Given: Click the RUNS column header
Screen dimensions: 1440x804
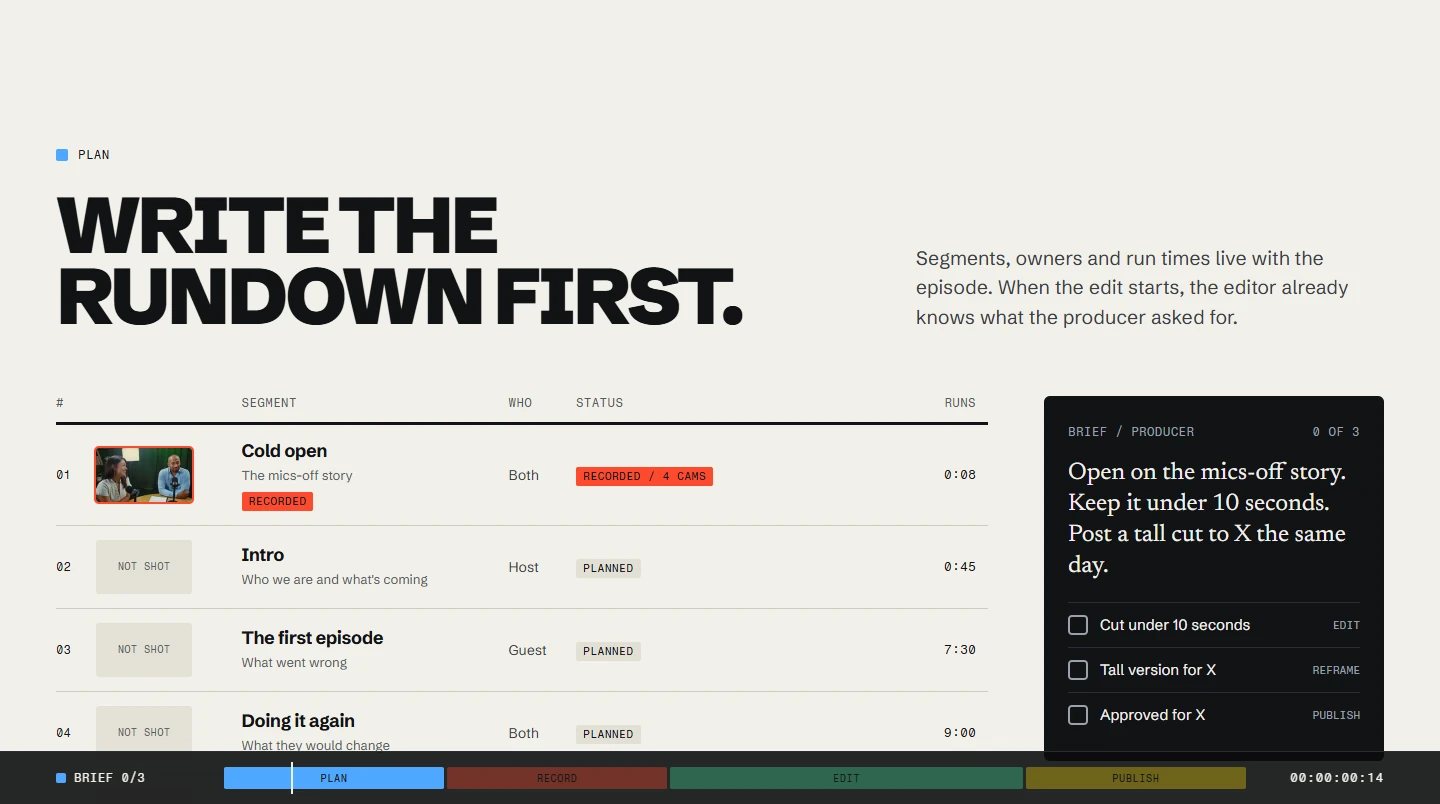Looking at the screenshot, I should [x=960, y=403].
